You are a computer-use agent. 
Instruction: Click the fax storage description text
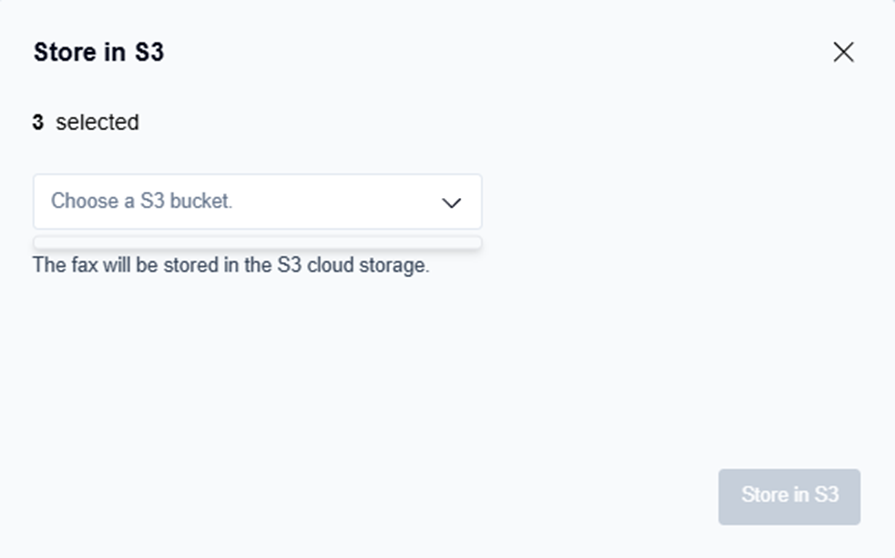tap(231, 267)
